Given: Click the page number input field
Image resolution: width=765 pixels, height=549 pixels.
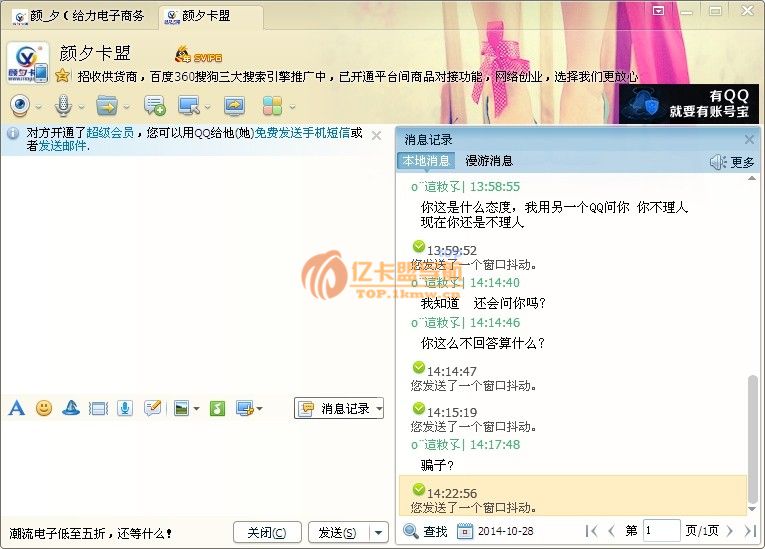Looking at the screenshot, I should tap(661, 531).
